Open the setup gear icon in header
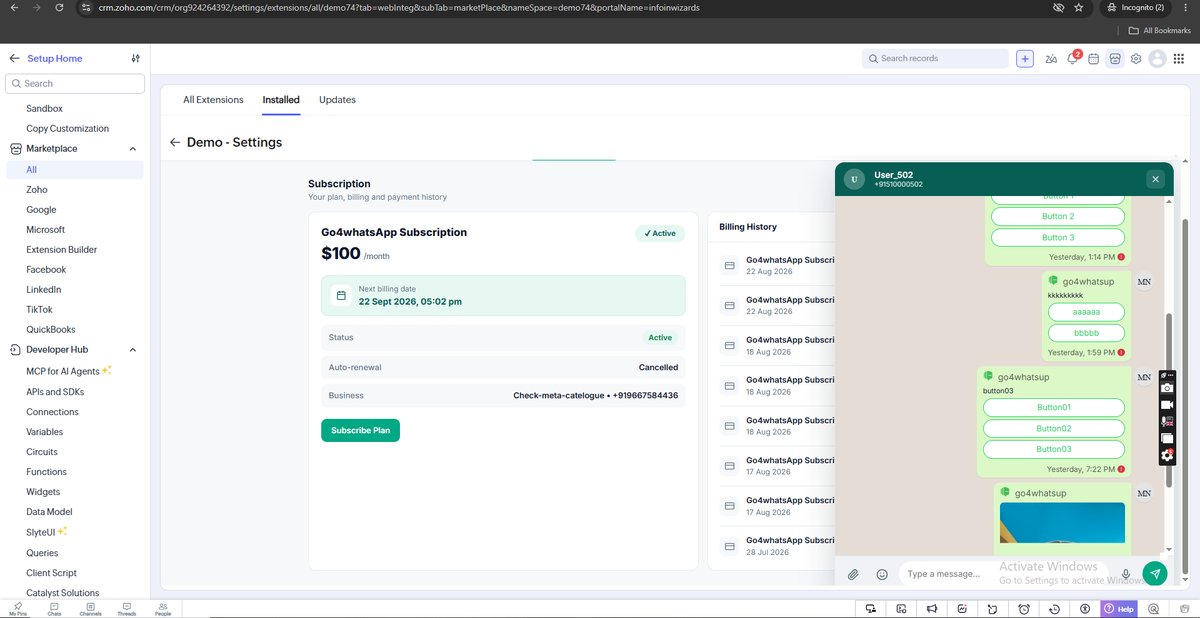This screenshot has height=618, width=1200. pyautogui.click(x=1136, y=59)
